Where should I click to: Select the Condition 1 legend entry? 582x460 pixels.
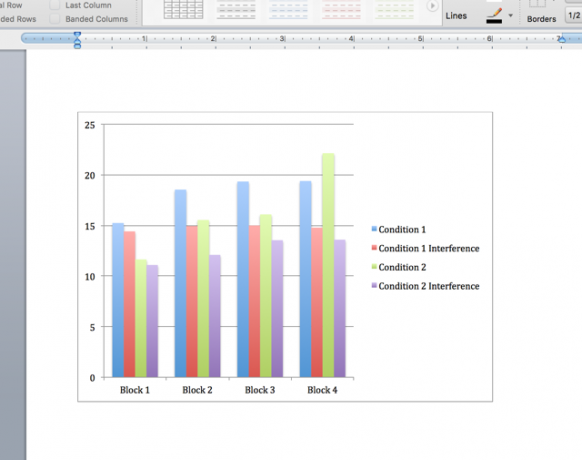(399, 229)
